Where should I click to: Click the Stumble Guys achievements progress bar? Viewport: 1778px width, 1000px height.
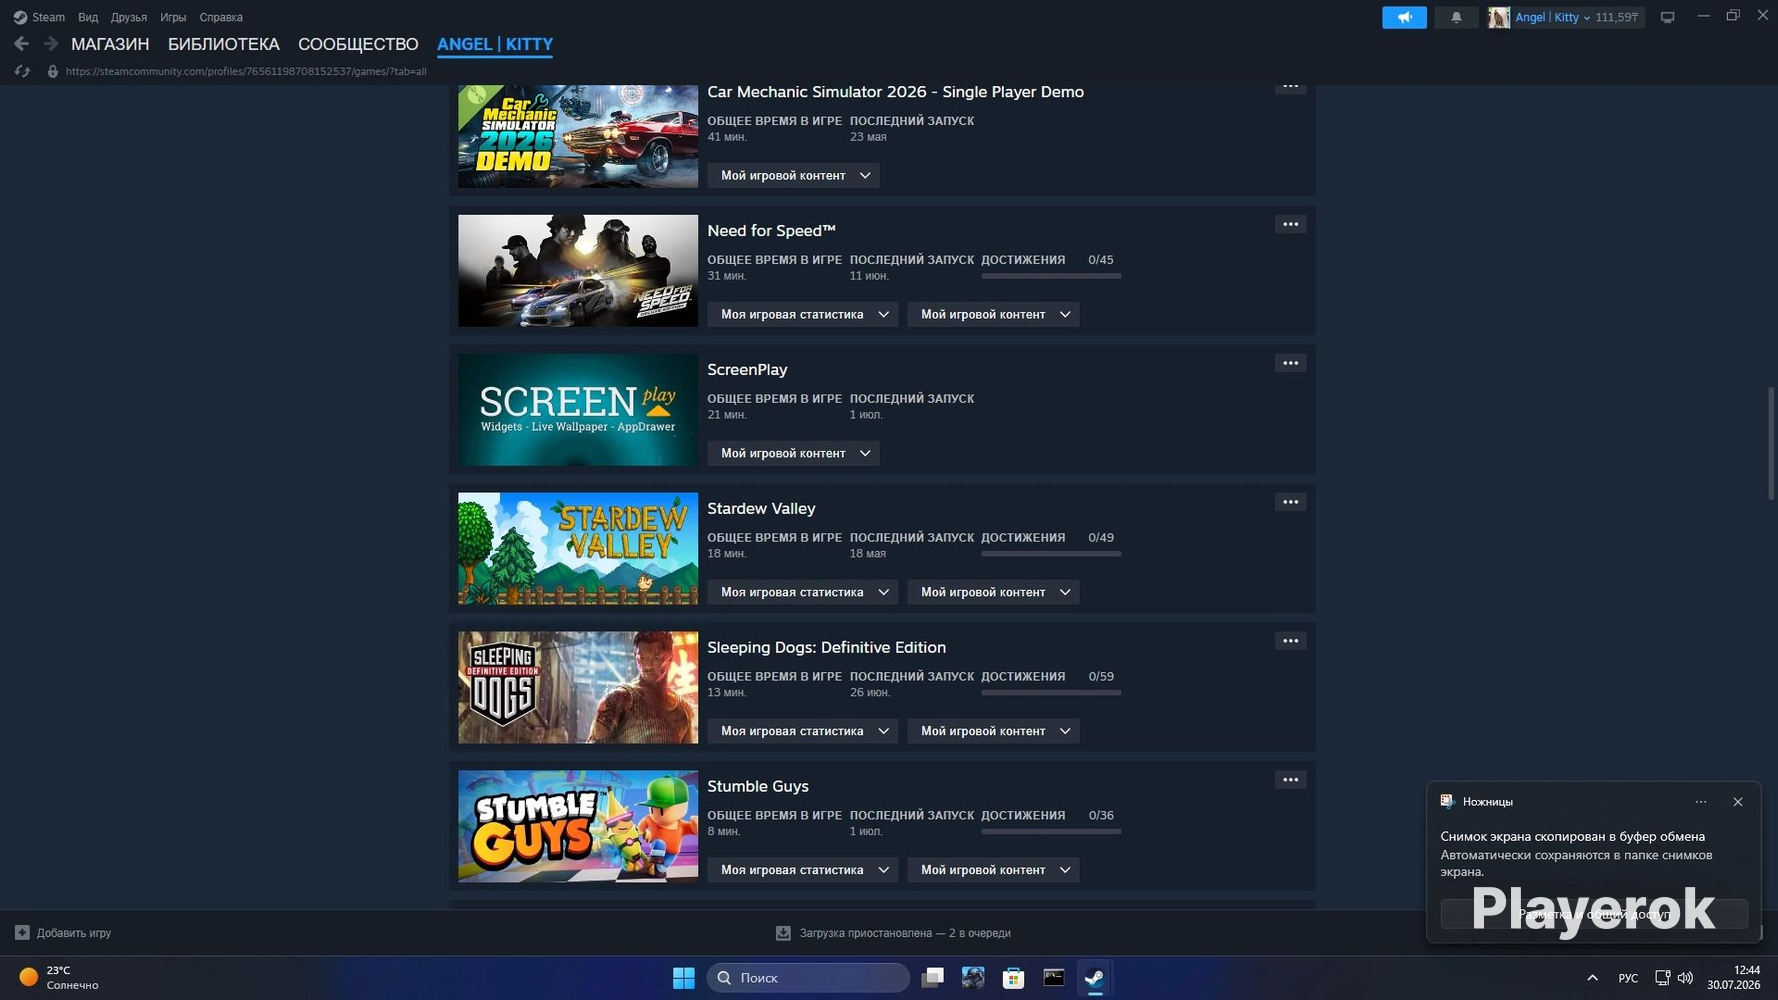1051,831
